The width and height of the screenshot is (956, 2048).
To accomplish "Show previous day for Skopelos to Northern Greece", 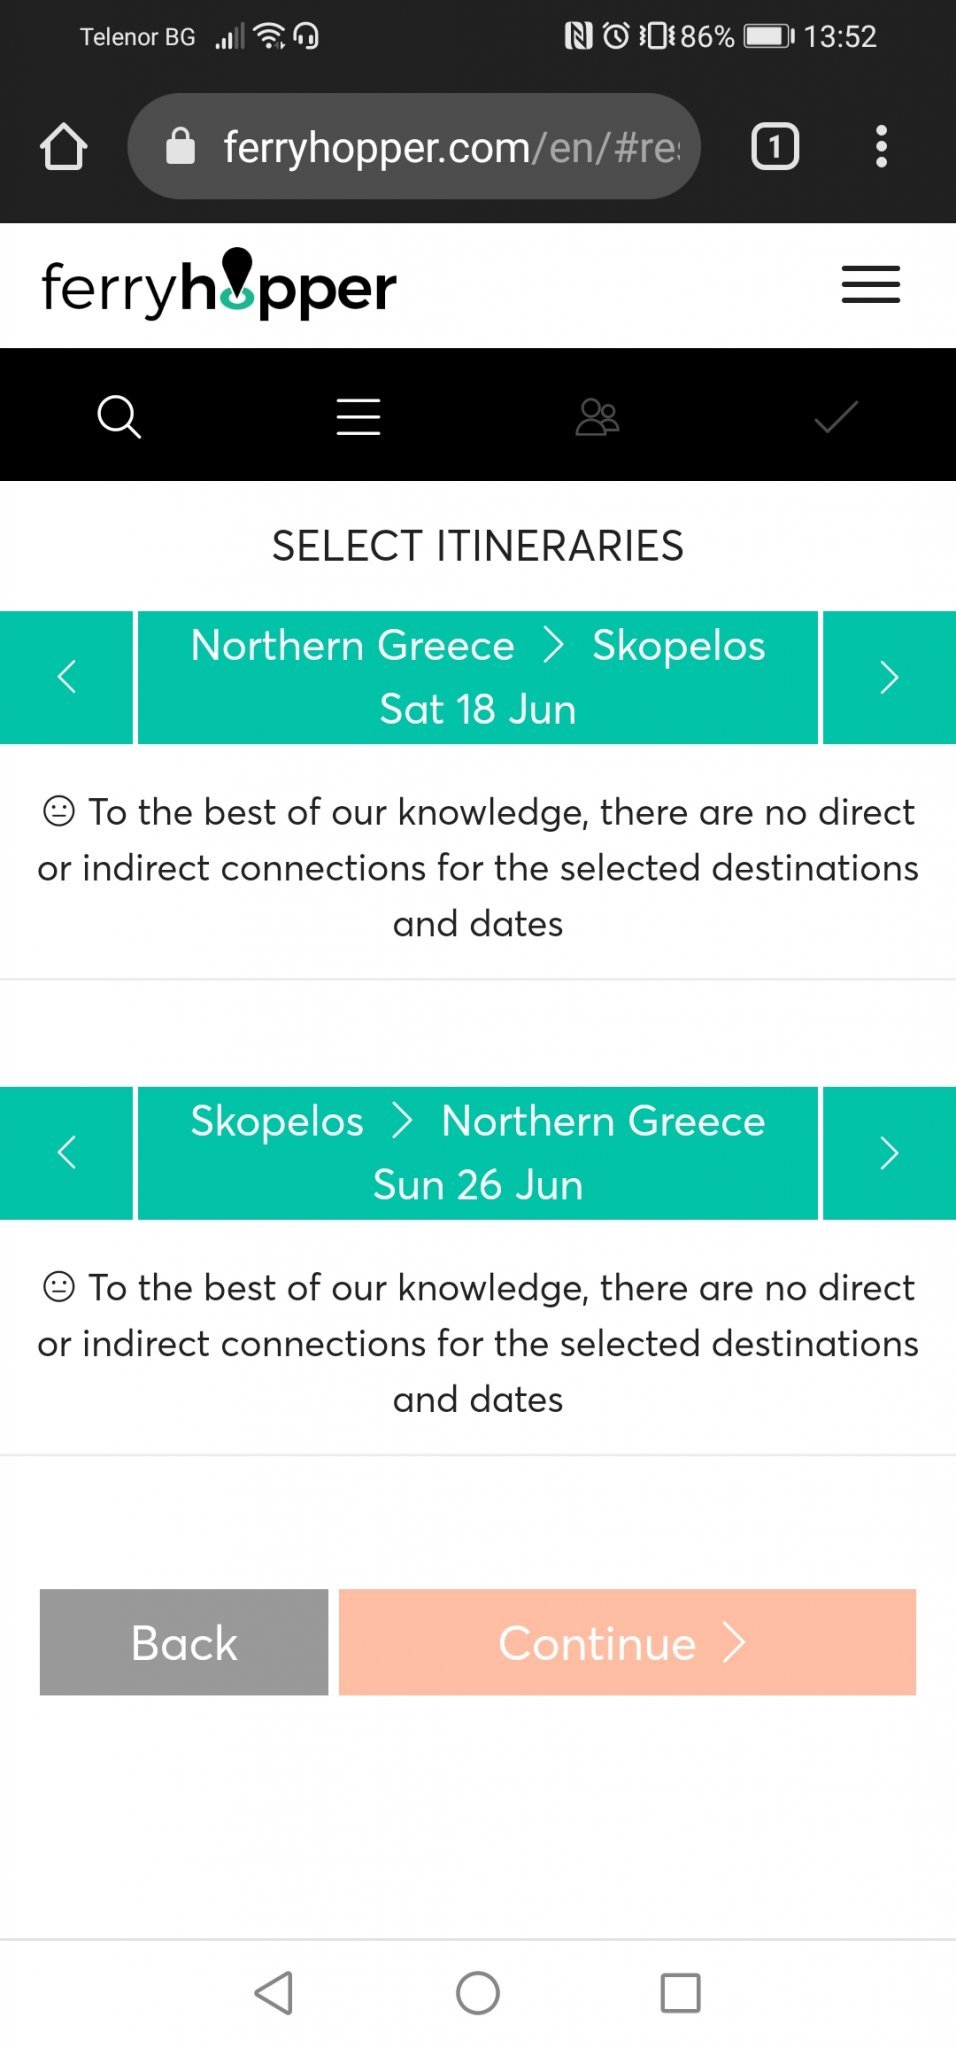I will pyautogui.click(x=66, y=1153).
